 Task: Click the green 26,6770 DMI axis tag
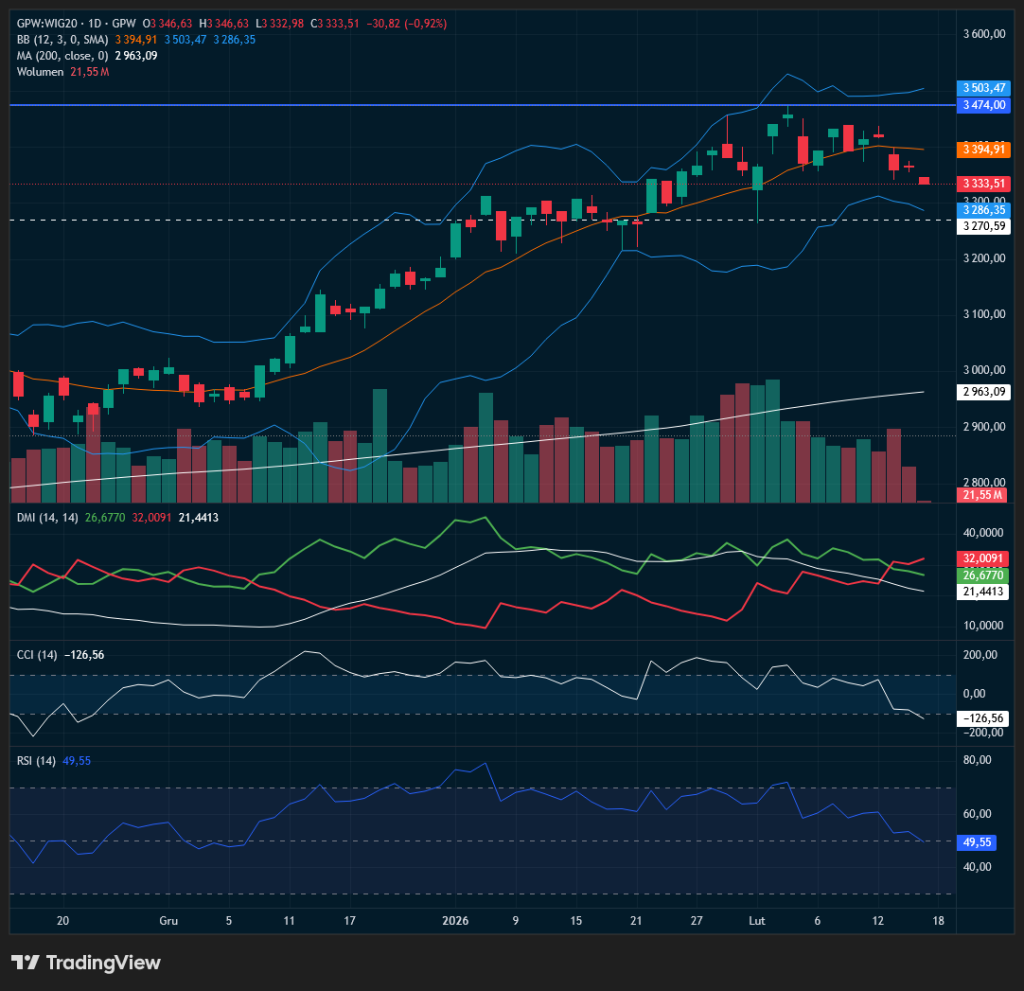coord(983,575)
